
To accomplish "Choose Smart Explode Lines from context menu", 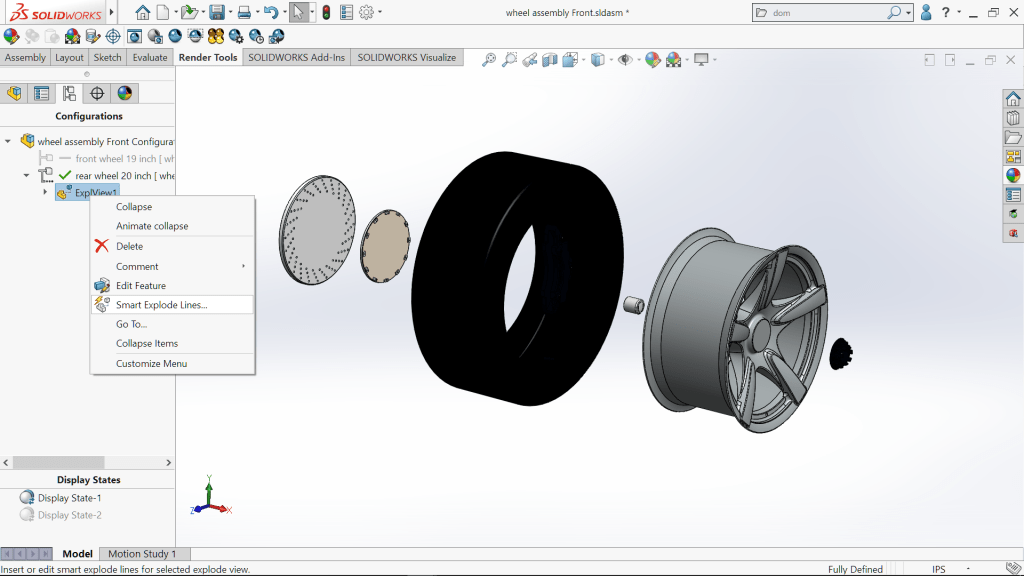I will (161, 305).
